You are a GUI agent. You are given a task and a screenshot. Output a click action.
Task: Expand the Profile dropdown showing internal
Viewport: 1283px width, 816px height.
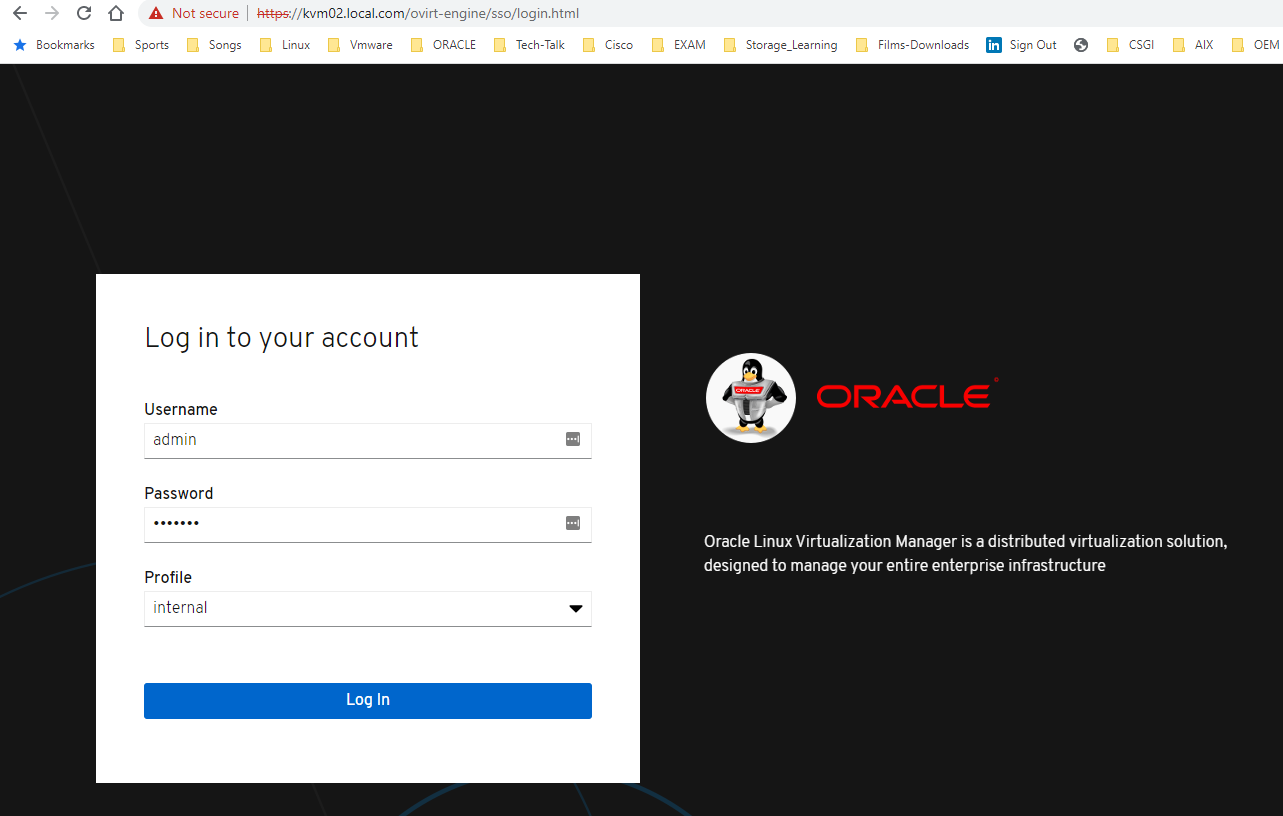click(x=368, y=608)
